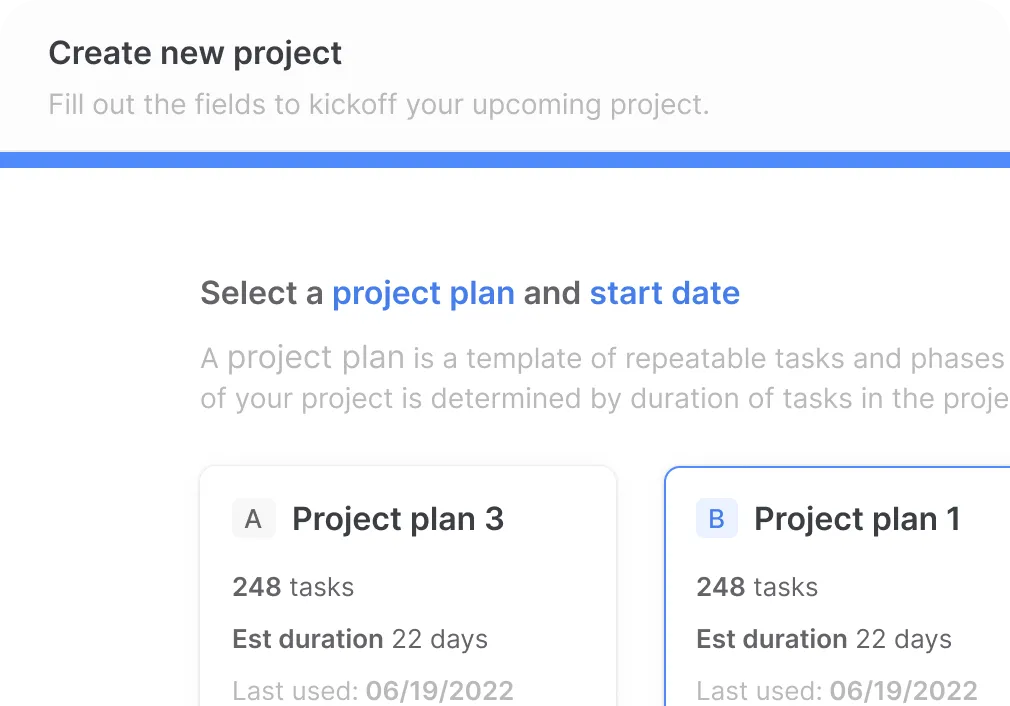Image resolution: width=1010 pixels, height=706 pixels.
Task: Click the letter A badge icon
Action: tap(253, 520)
